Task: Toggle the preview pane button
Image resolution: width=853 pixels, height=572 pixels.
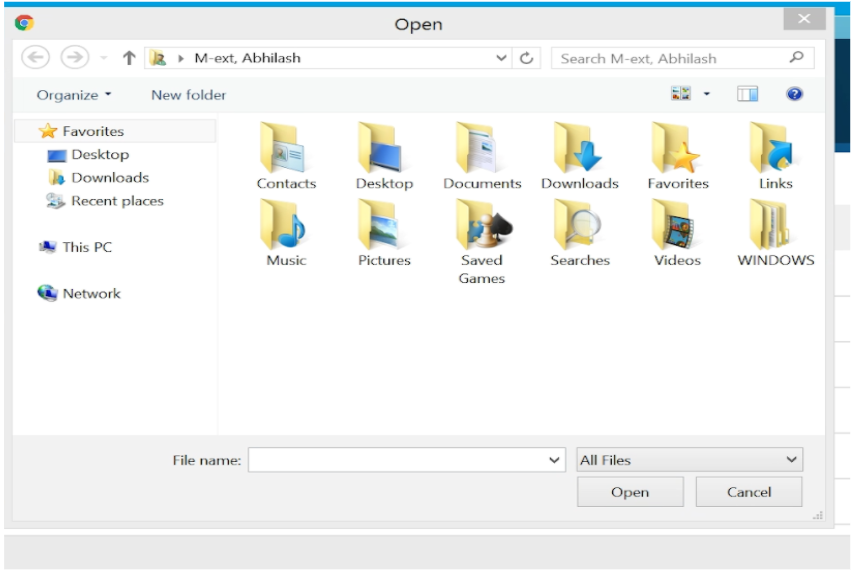Action: coord(747,94)
